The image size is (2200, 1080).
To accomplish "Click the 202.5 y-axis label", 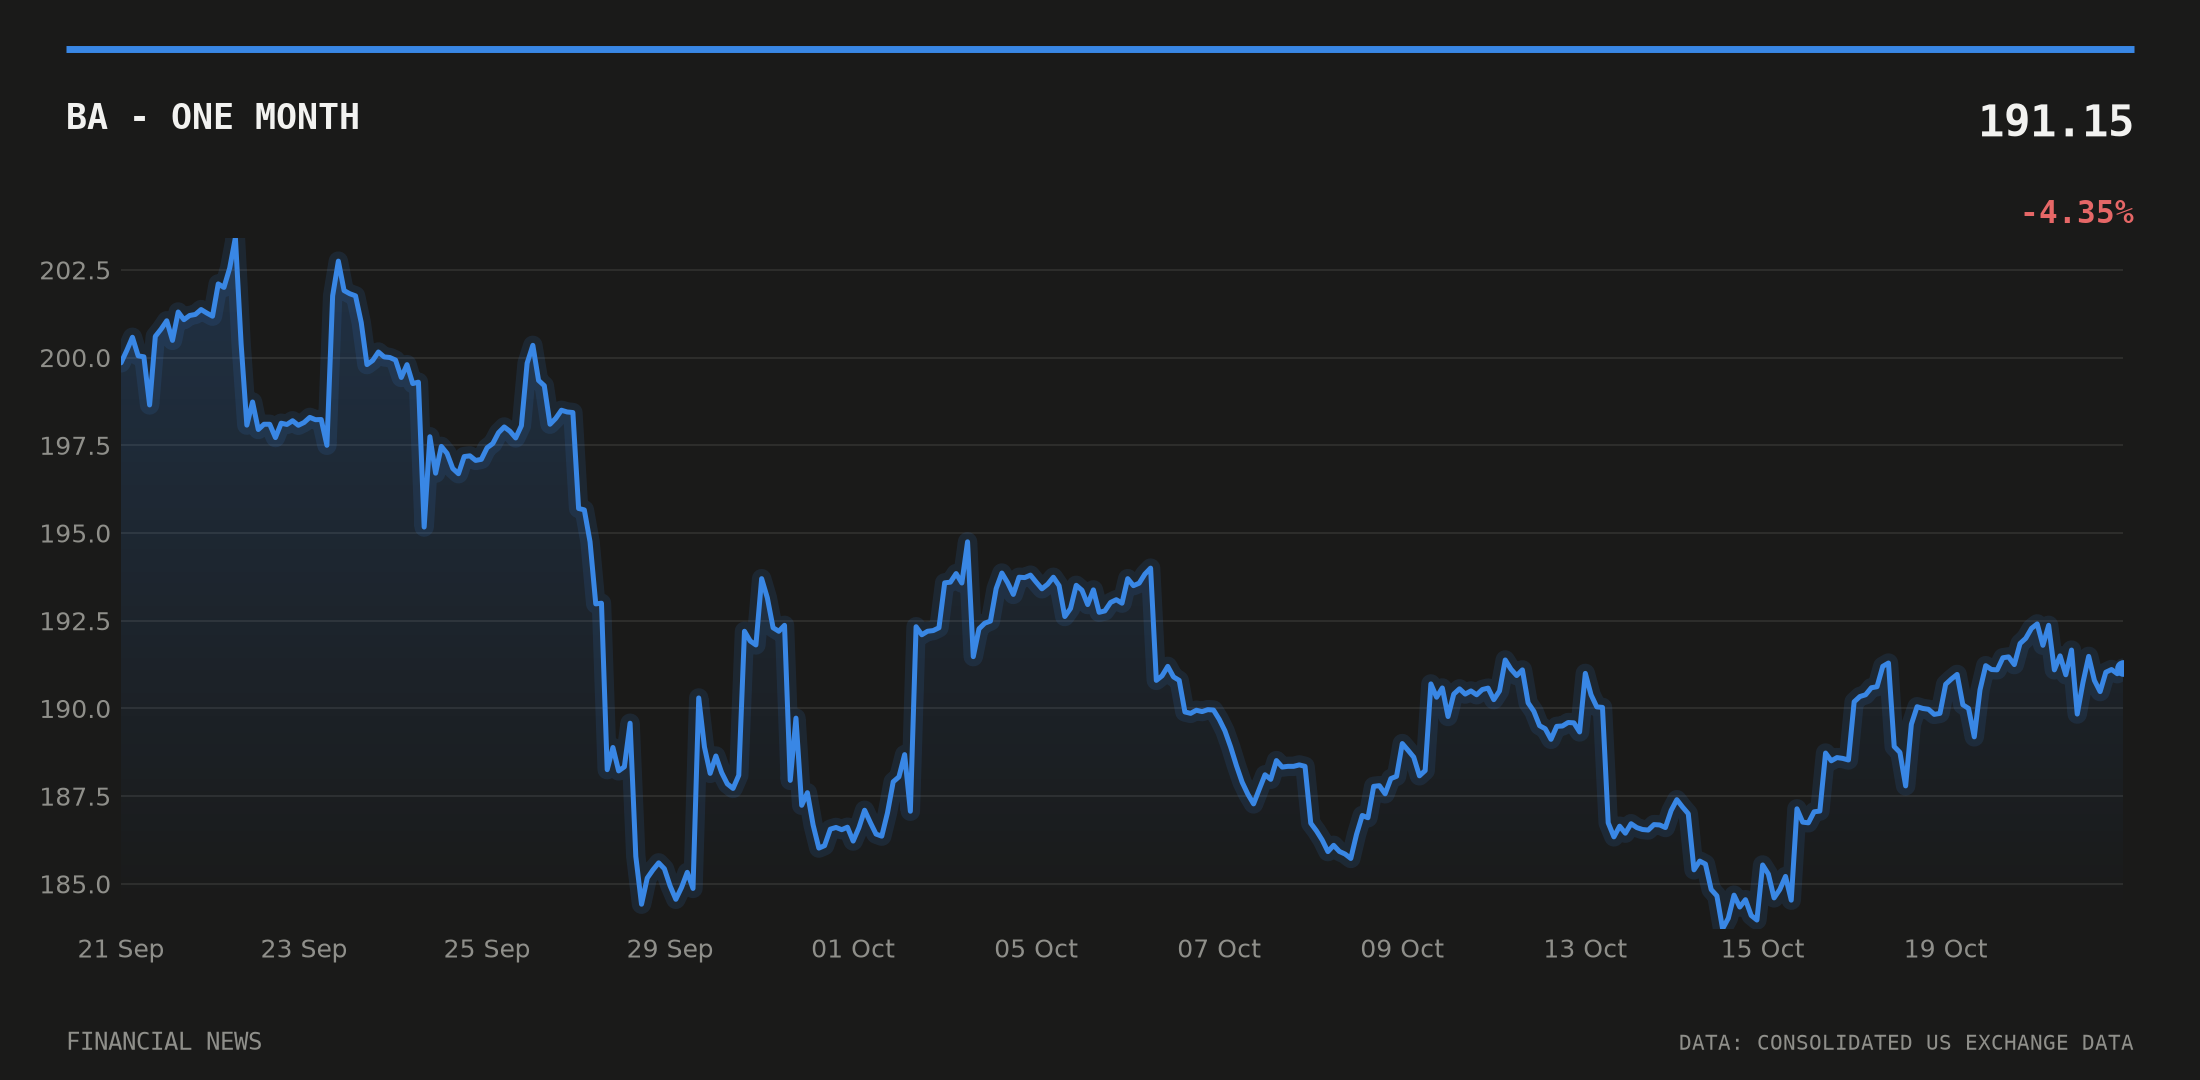I will 75,270.
